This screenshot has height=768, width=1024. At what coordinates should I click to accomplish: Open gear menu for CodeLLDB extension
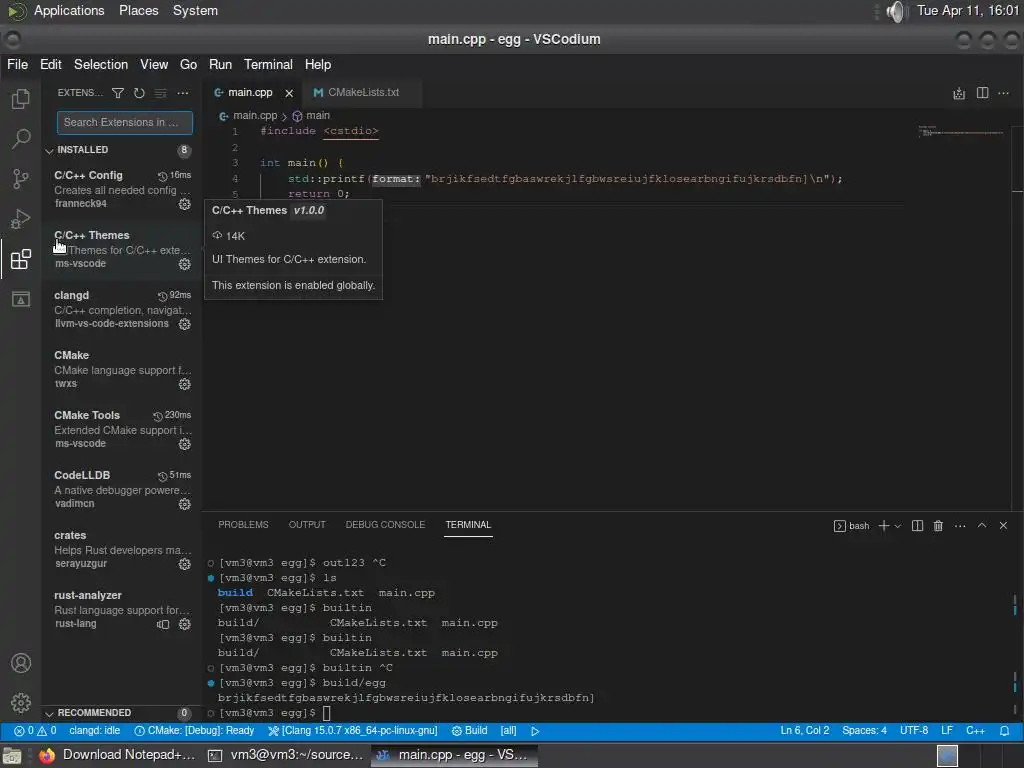(185, 504)
